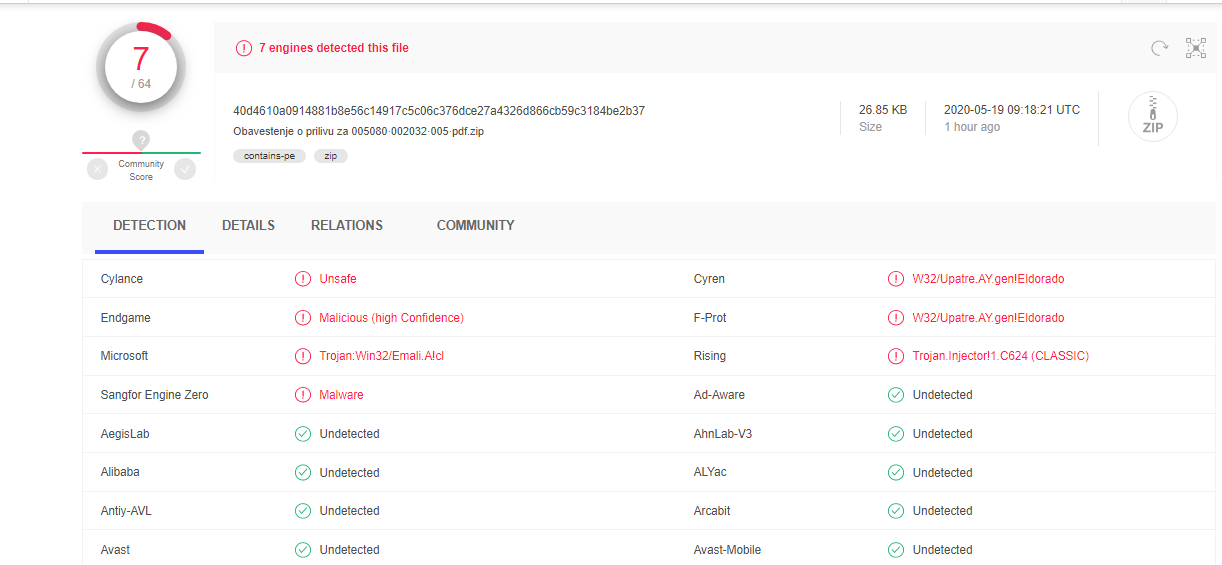Select the DETECTION tab

coord(149,226)
